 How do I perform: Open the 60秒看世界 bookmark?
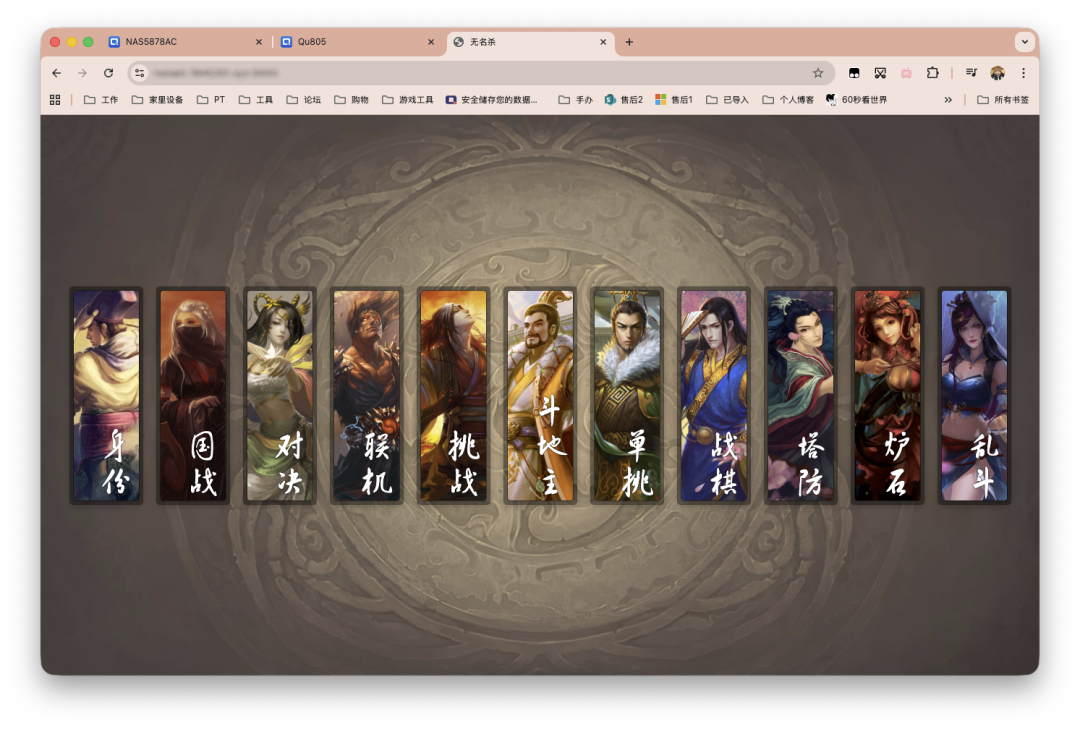point(856,100)
